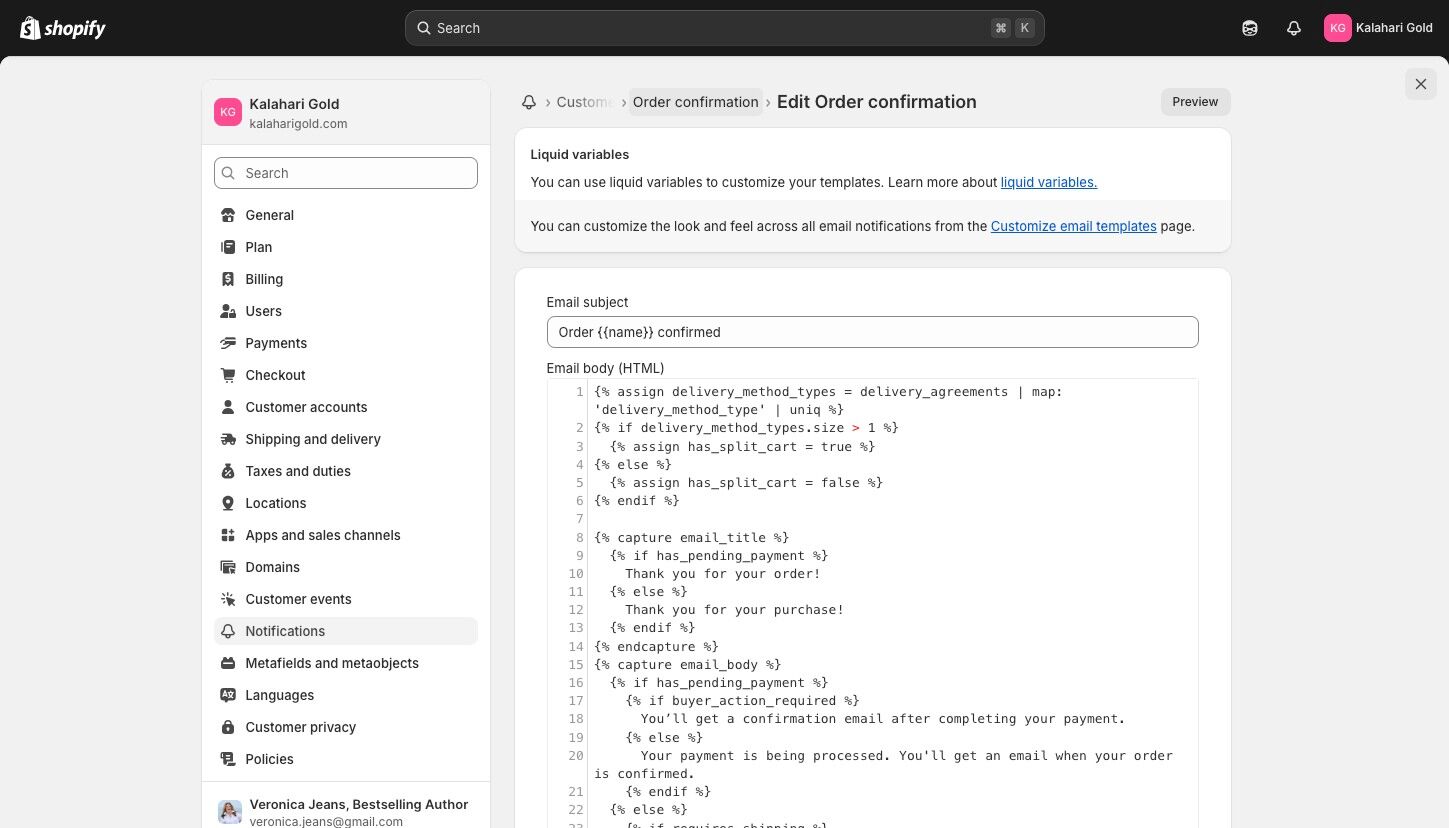1449x828 pixels.
Task: Open the Customize email templates link
Action: point(1073,226)
